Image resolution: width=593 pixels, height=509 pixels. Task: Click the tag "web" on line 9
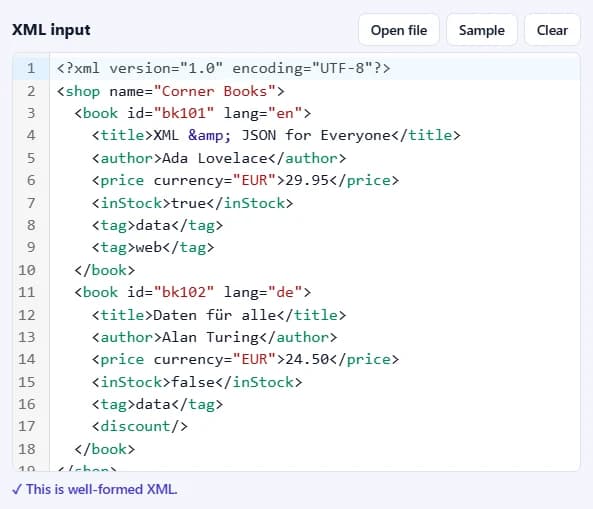click(x=149, y=247)
